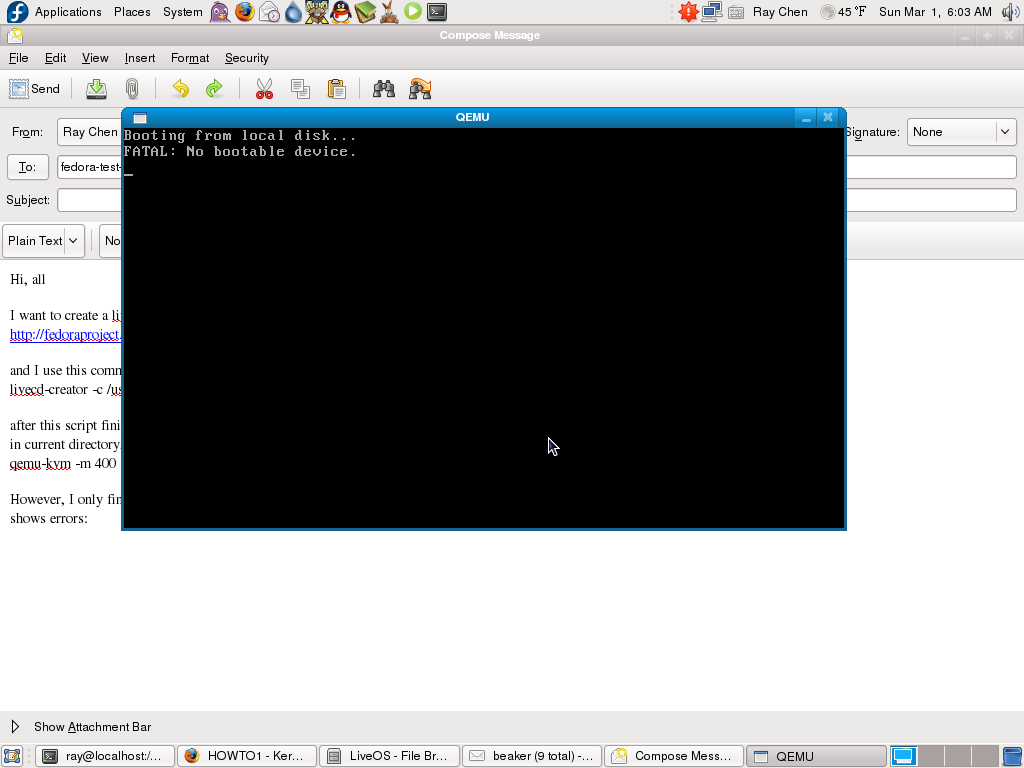Open QEMU window menu icon in titlebar
Screen dimensions: 1024x768
point(140,118)
